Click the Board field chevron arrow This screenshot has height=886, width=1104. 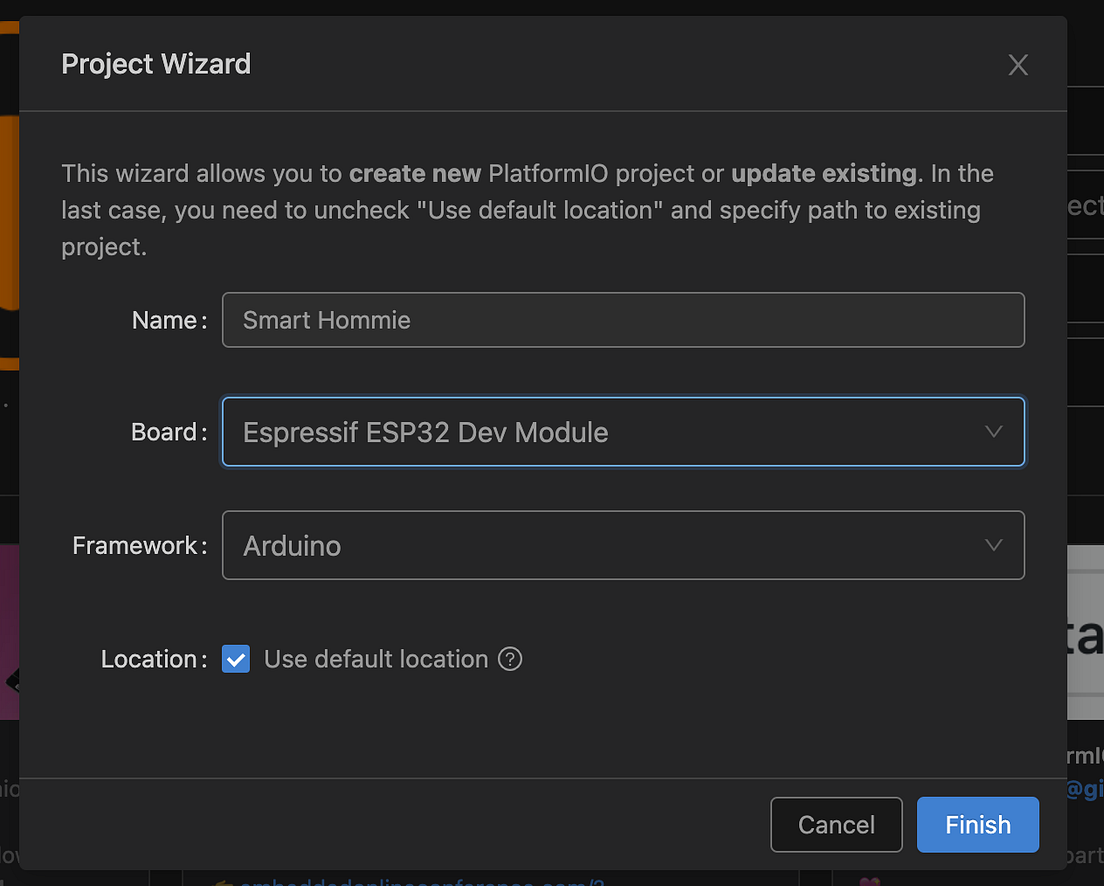pyautogui.click(x=993, y=432)
